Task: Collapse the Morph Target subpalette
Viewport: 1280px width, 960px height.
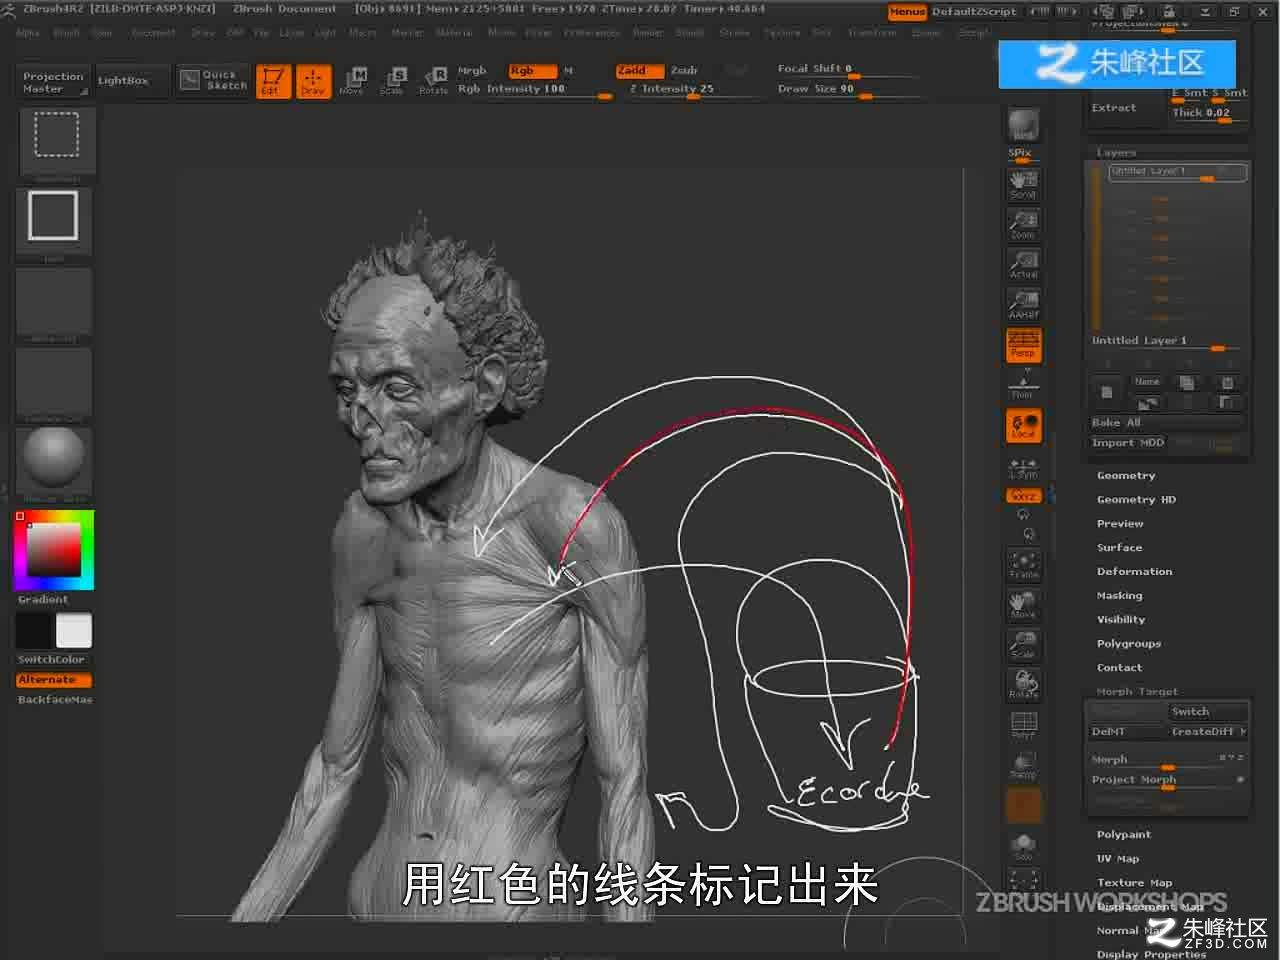Action: click(x=1137, y=692)
